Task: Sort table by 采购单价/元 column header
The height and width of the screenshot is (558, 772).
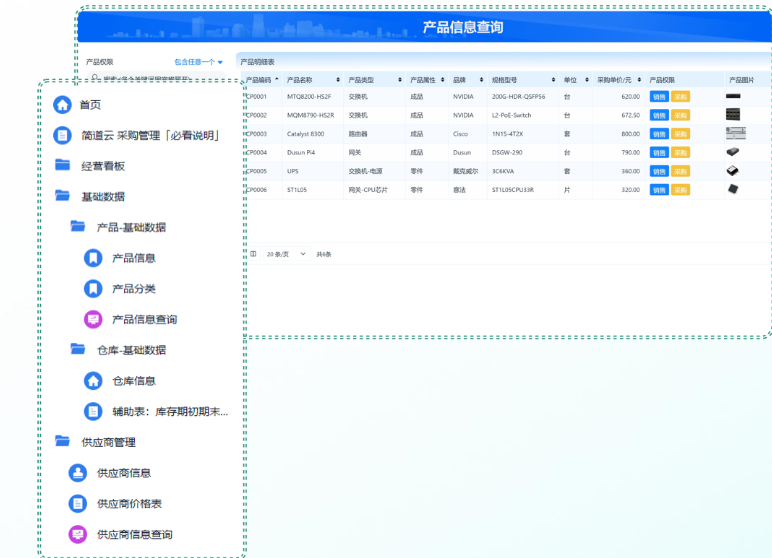Action: [616, 79]
